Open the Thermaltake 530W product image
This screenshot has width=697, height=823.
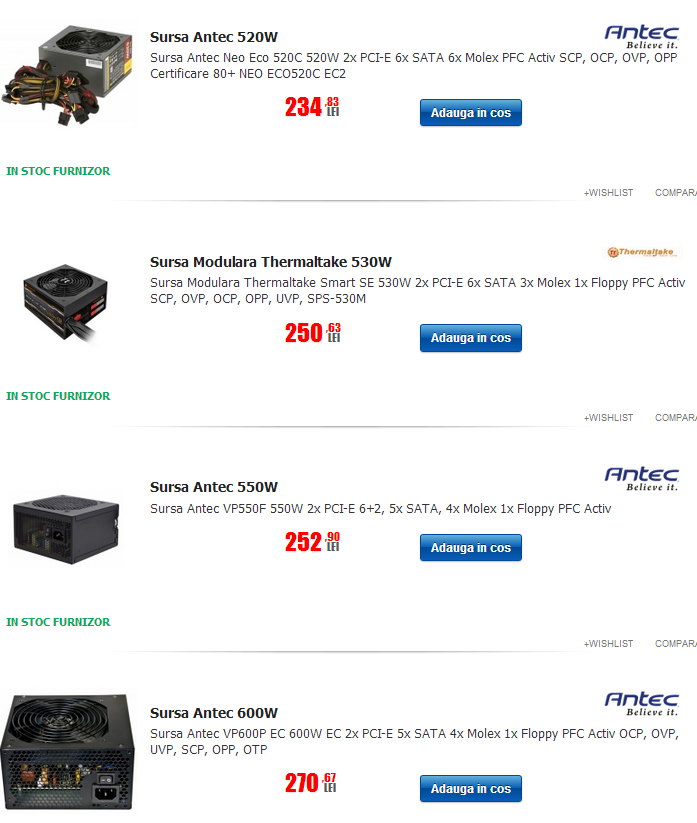coord(66,303)
